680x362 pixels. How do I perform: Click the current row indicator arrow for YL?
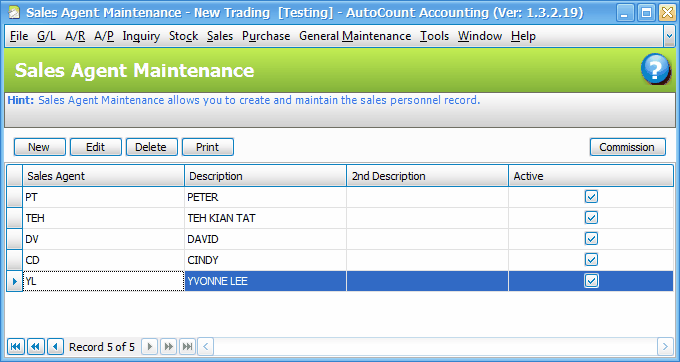click(14, 281)
